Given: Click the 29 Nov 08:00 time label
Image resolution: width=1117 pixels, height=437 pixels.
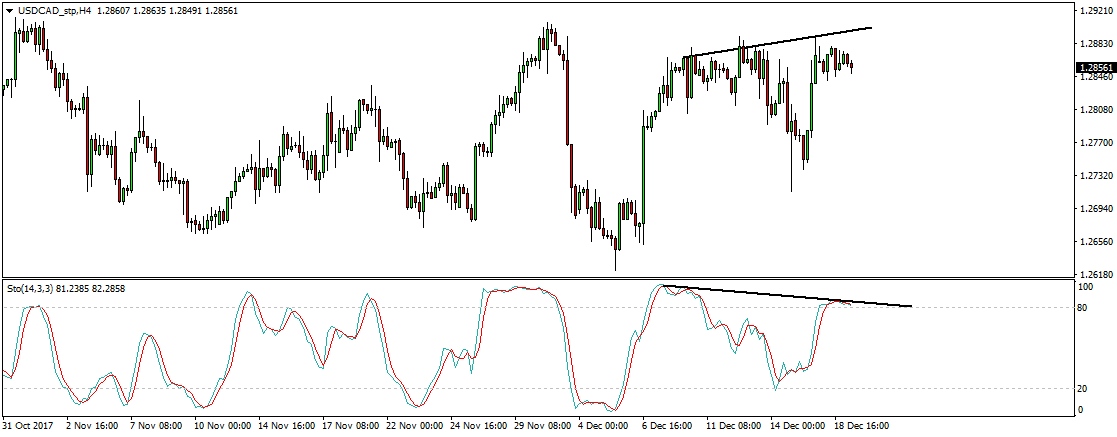Looking at the screenshot, I should pyautogui.click(x=543, y=426).
